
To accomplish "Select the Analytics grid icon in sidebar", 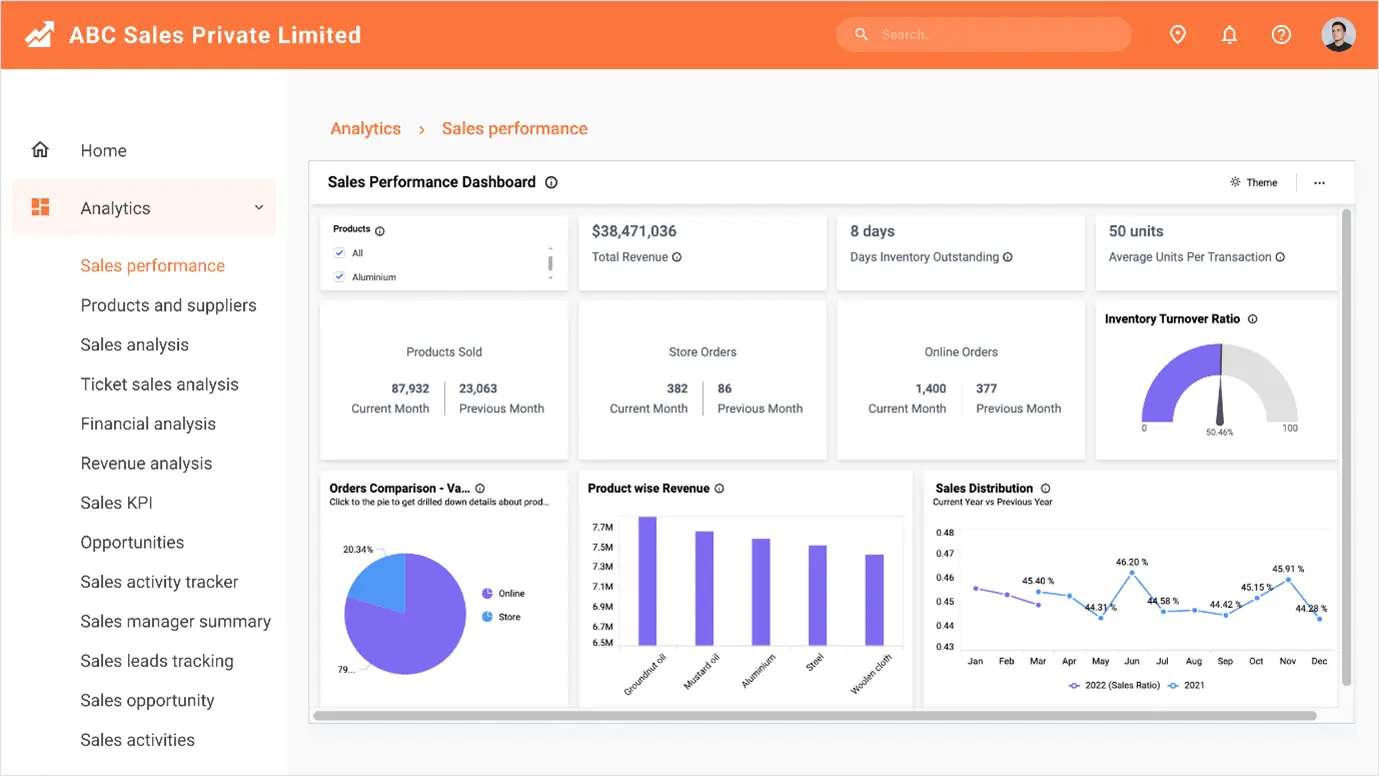I will [x=41, y=207].
